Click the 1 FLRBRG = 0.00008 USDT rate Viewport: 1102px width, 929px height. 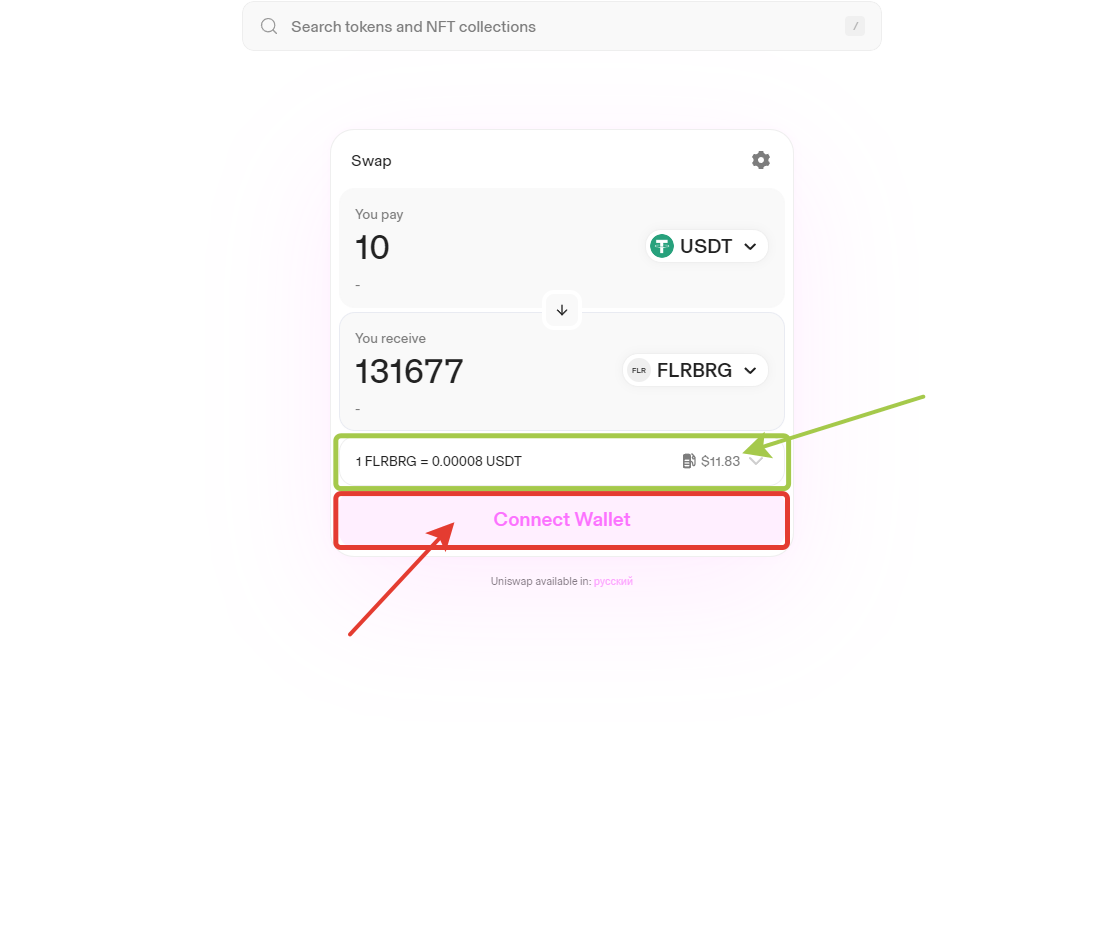[x=438, y=461]
